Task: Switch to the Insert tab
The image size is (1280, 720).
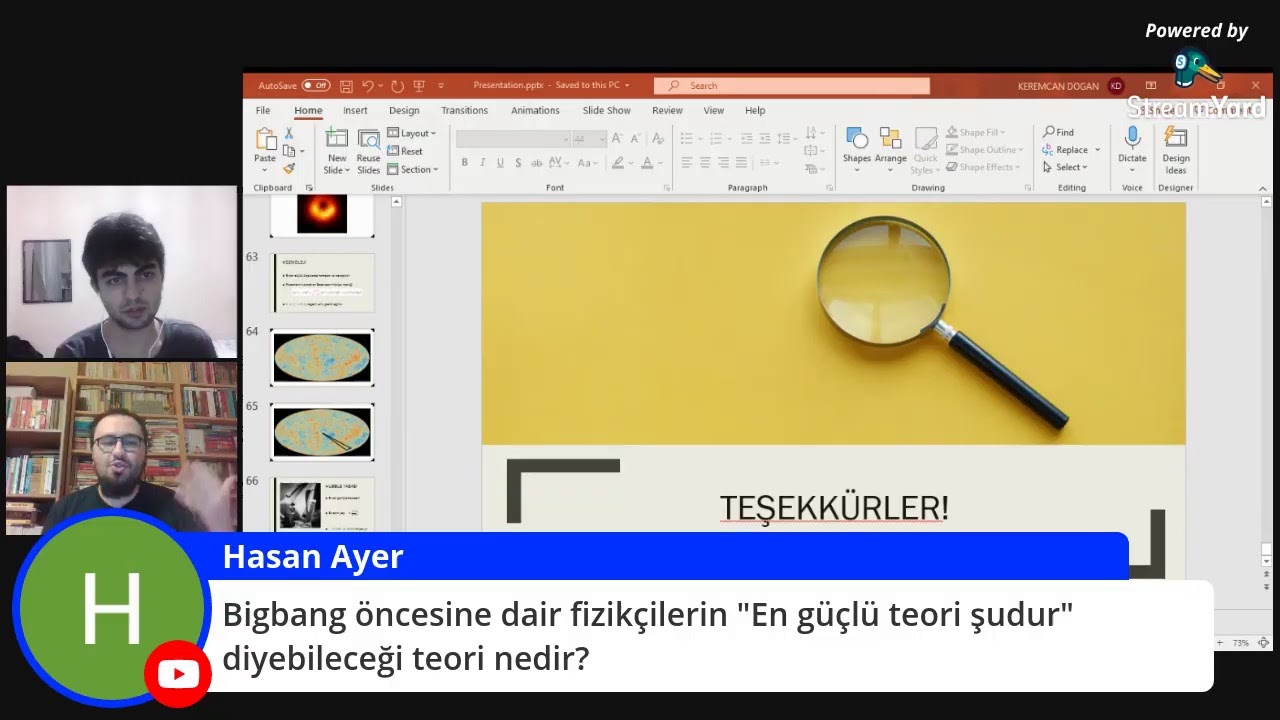Action: pos(355,111)
